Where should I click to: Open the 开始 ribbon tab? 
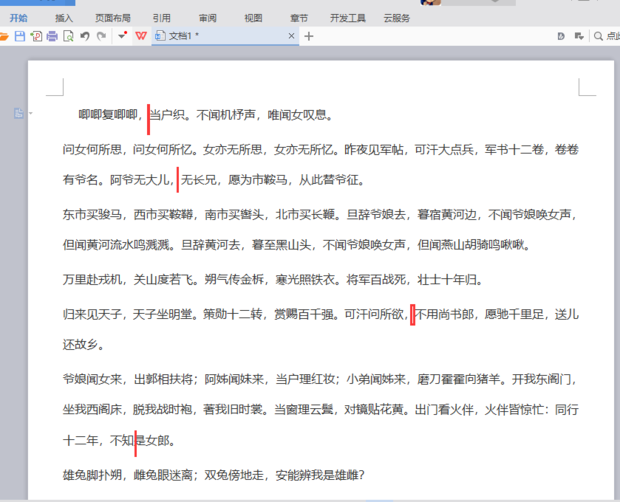19,18
